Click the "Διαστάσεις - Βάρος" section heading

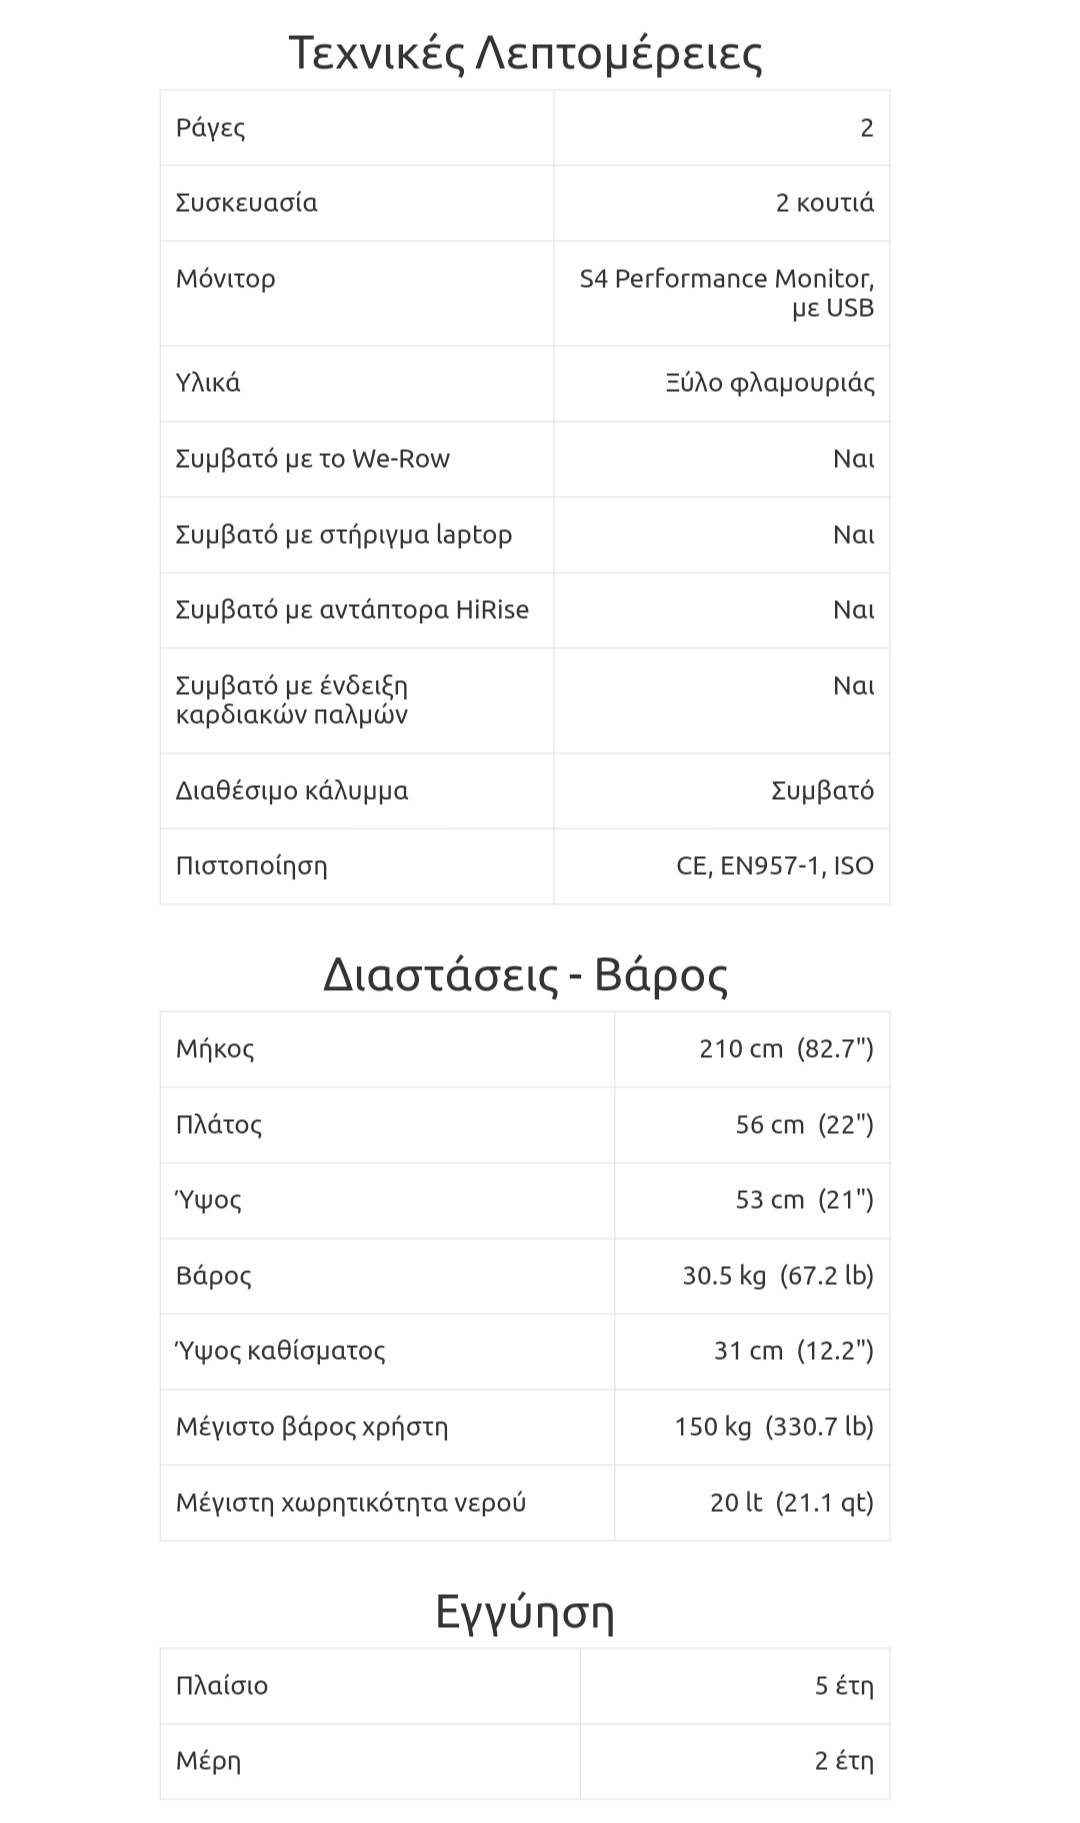(x=525, y=974)
